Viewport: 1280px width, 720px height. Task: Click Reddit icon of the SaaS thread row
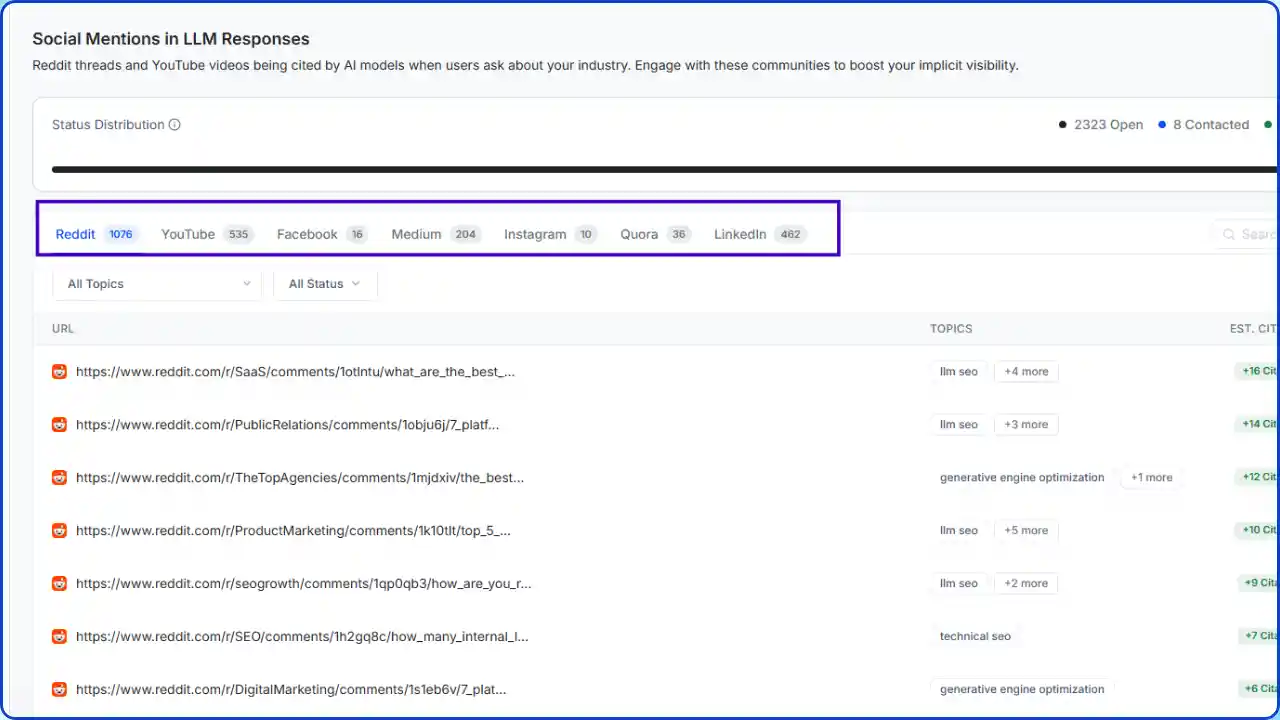tap(59, 371)
